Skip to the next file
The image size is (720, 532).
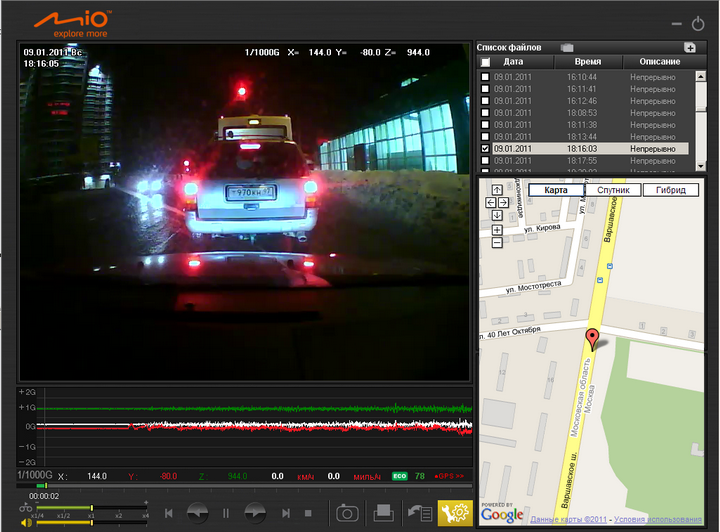point(286,513)
